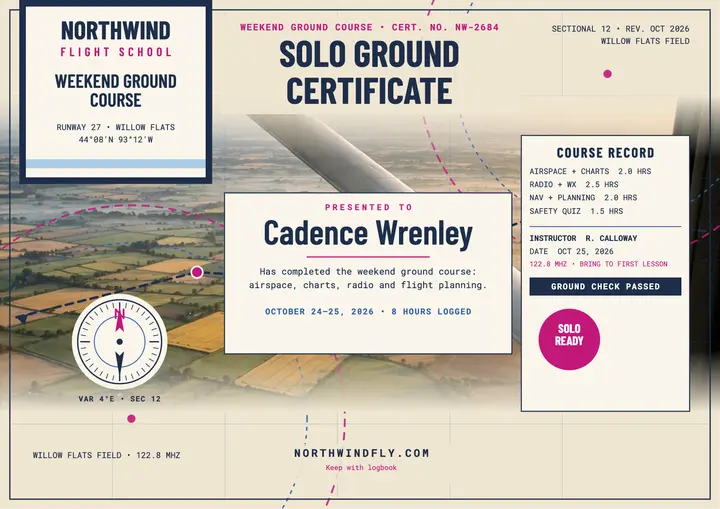Select the name Cadence Wrenley
This screenshot has height=509, width=720.
pyautogui.click(x=368, y=233)
